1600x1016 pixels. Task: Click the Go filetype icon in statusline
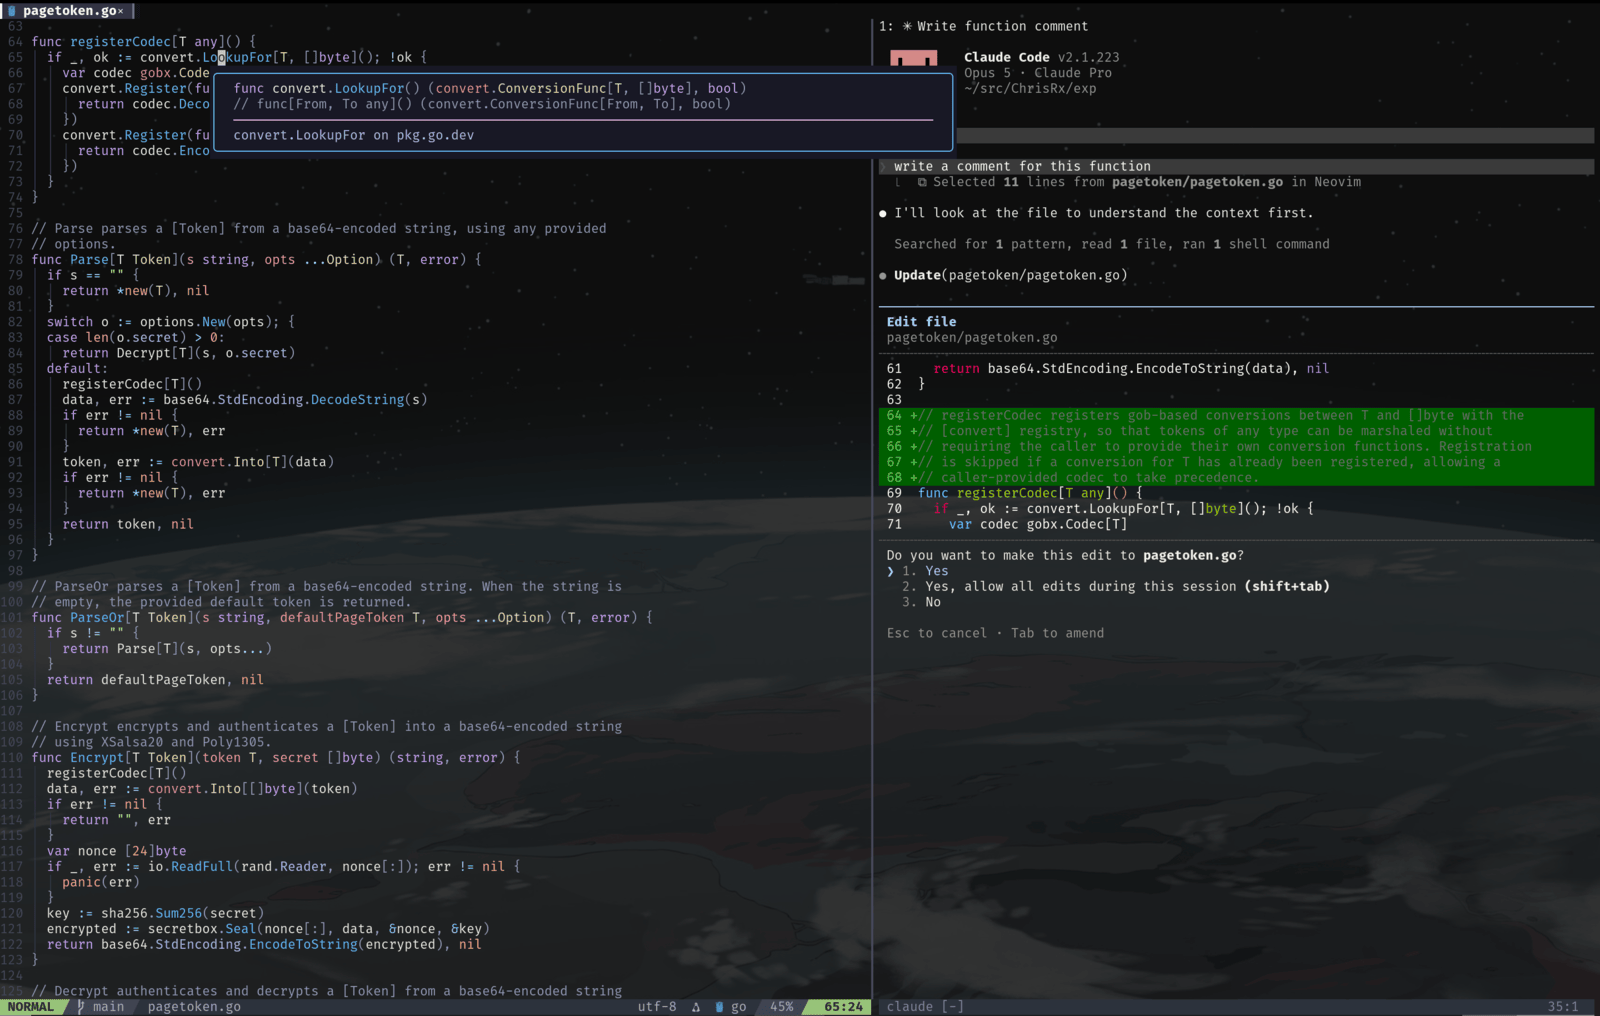pos(719,1007)
